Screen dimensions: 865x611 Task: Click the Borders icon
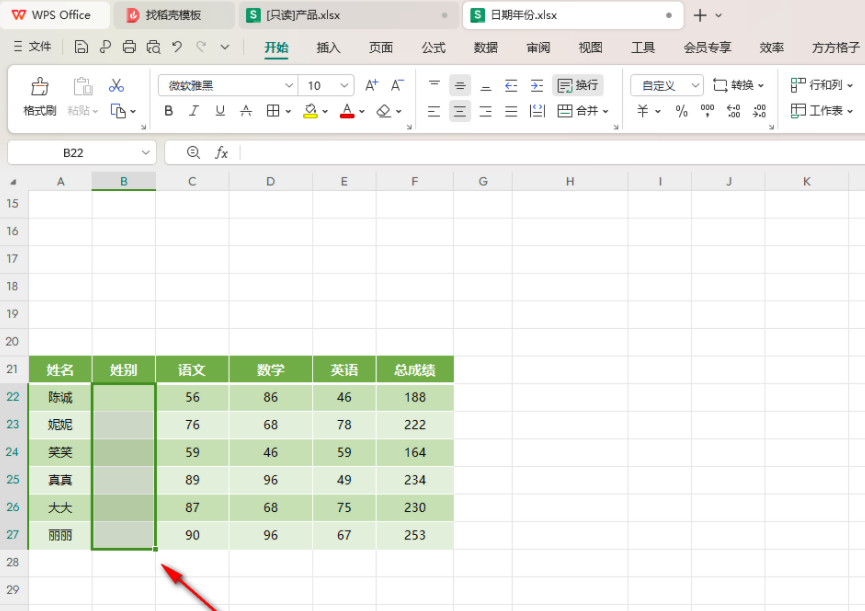[273, 111]
